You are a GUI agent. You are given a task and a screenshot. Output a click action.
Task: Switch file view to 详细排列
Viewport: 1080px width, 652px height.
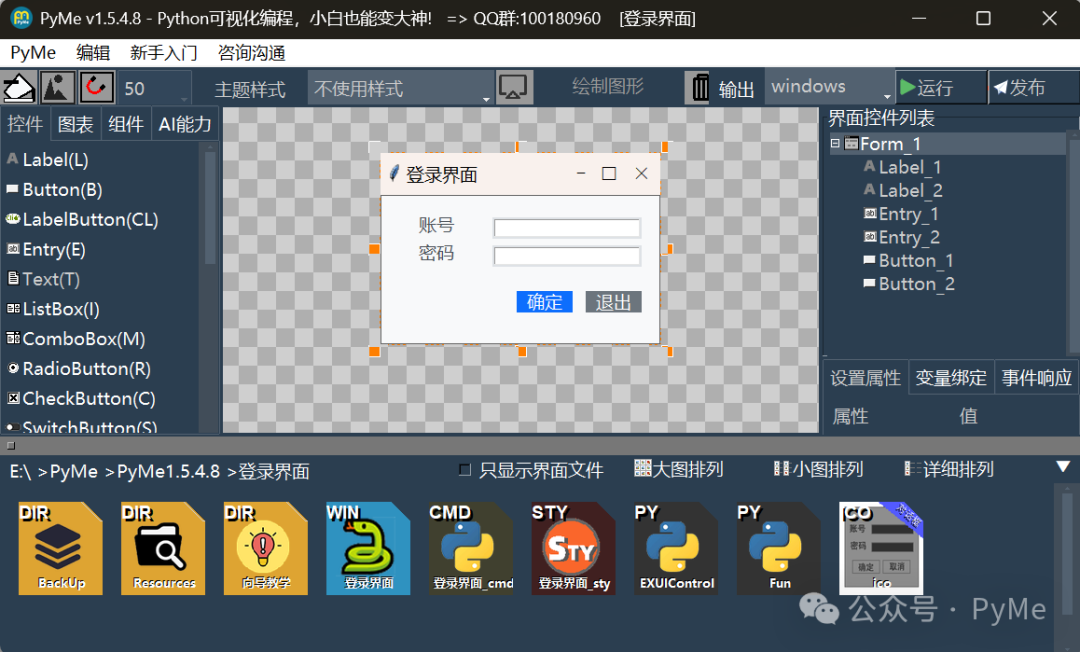pyautogui.click(x=950, y=468)
